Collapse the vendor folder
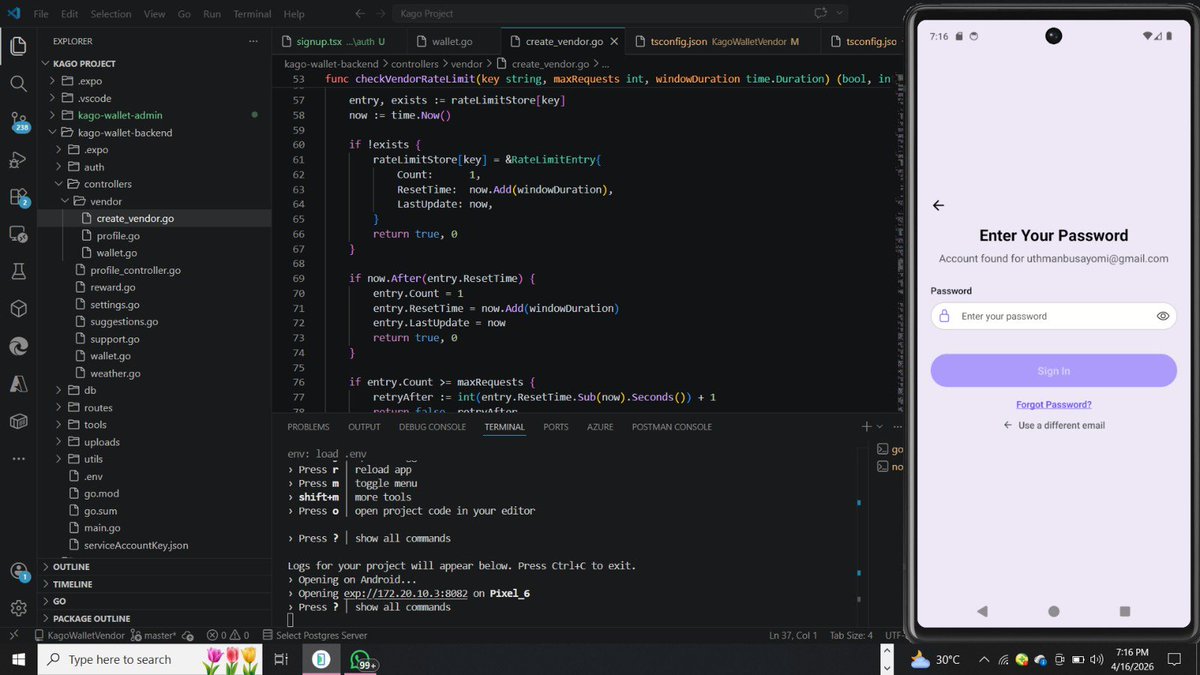 (x=106, y=201)
